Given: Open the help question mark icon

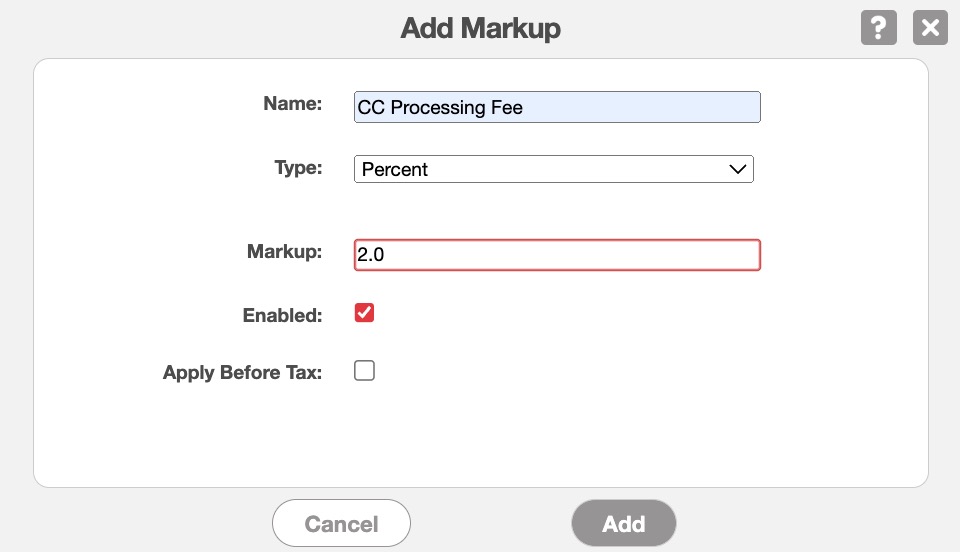Looking at the screenshot, I should coord(878,27).
